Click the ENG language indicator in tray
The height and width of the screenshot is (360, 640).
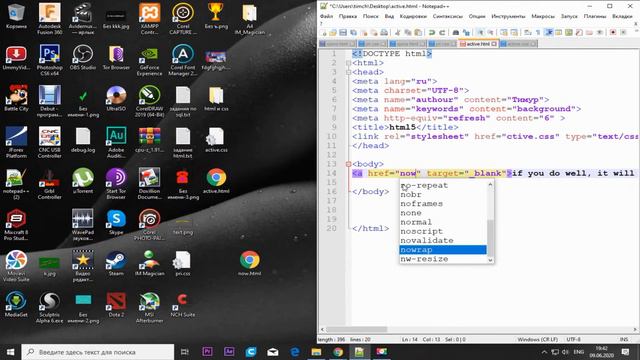579,352
